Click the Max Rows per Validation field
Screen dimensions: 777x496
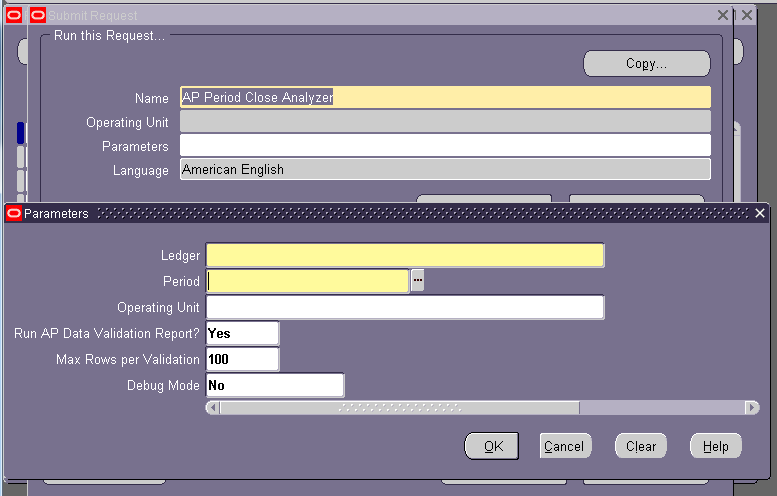pyautogui.click(x=242, y=359)
